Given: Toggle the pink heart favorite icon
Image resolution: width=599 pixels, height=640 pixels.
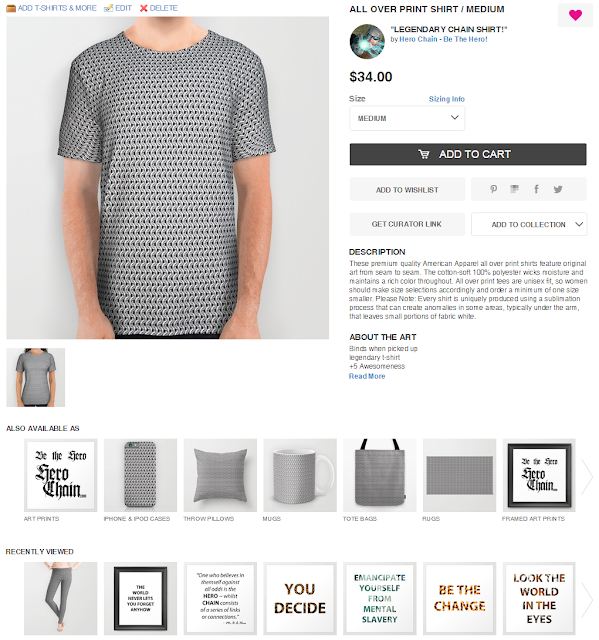Looking at the screenshot, I should [575, 15].
